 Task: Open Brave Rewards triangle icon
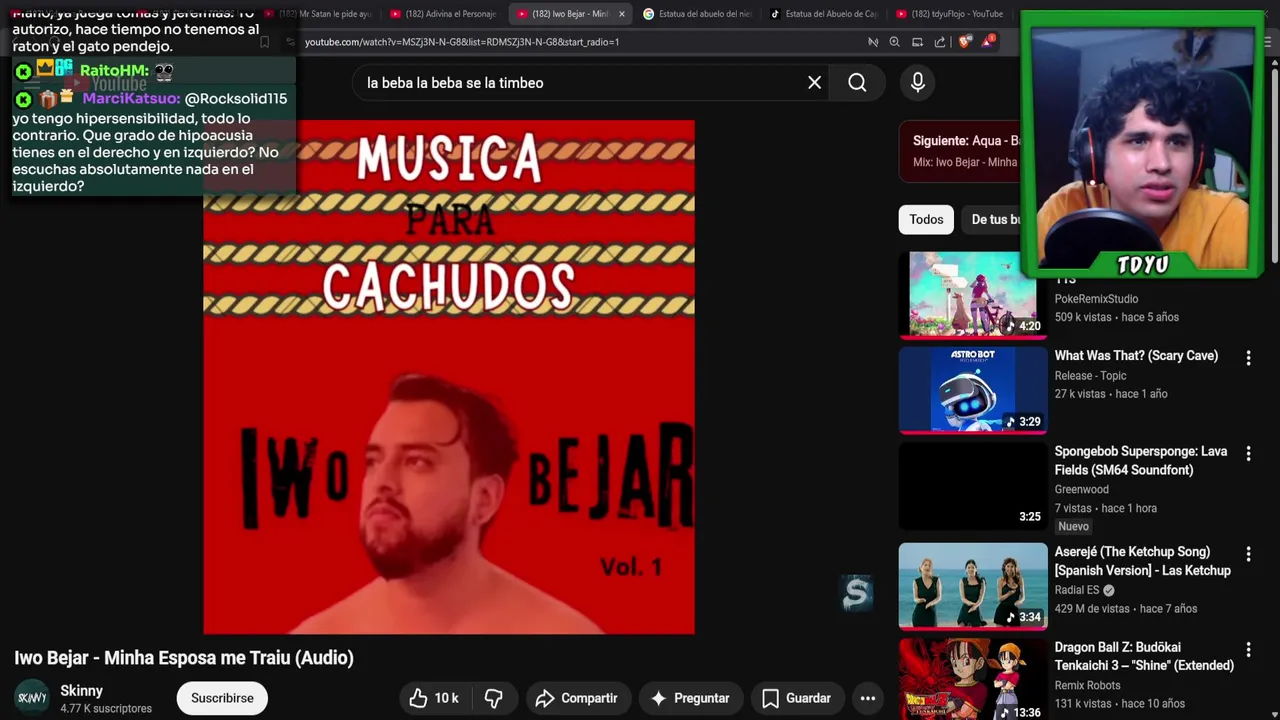pyautogui.click(x=988, y=41)
